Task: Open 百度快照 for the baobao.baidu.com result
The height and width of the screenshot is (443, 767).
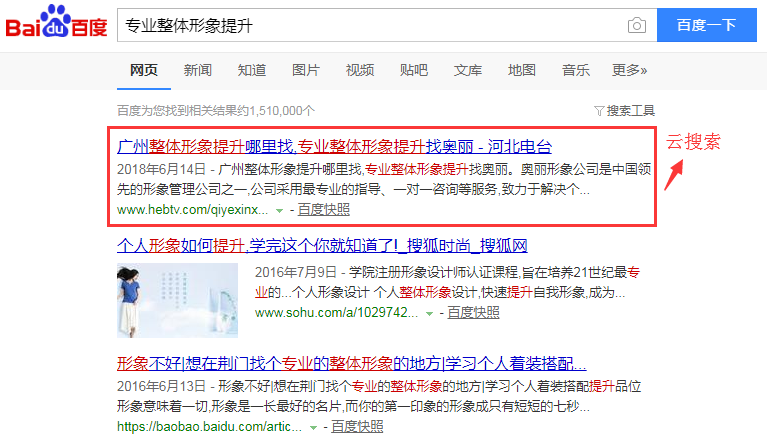Action: point(357,426)
